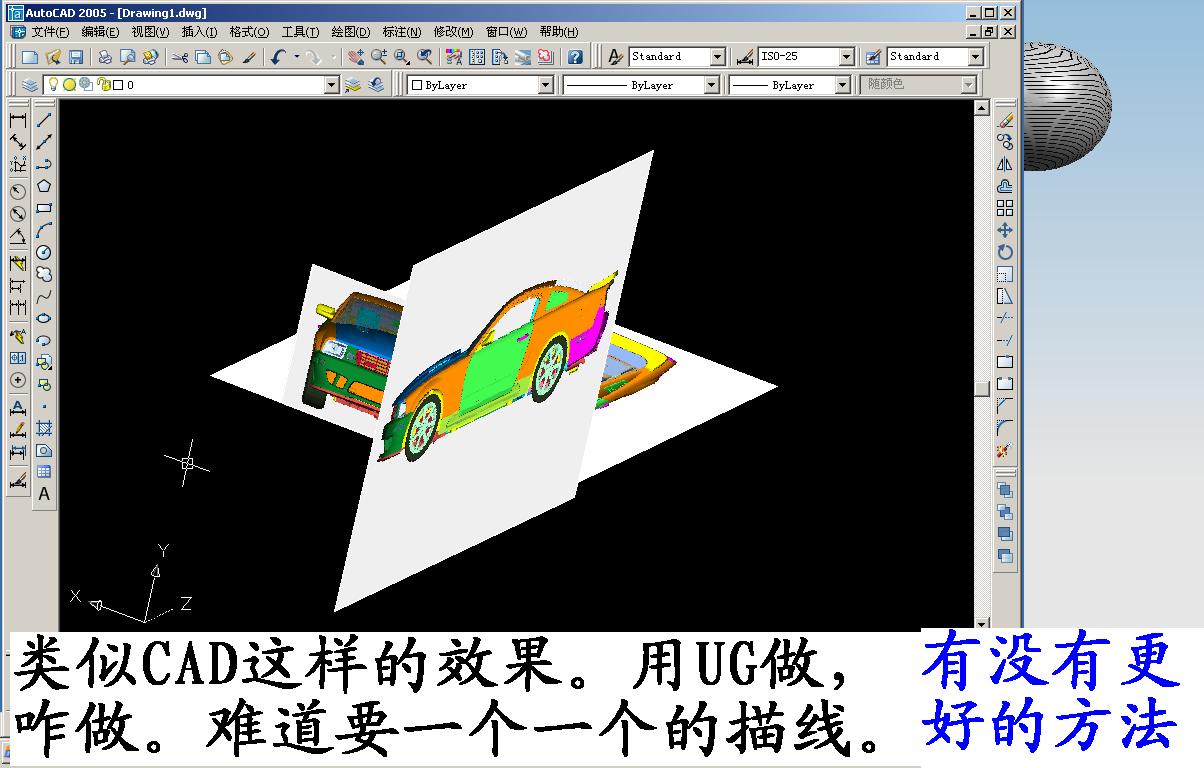Select the Hatch tool

[x=44, y=428]
